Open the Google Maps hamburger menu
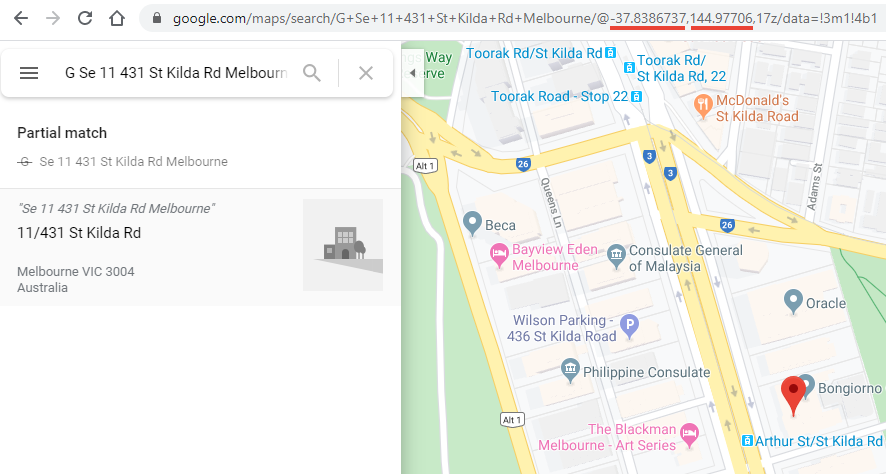The height and width of the screenshot is (474, 886). pyautogui.click(x=29, y=73)
